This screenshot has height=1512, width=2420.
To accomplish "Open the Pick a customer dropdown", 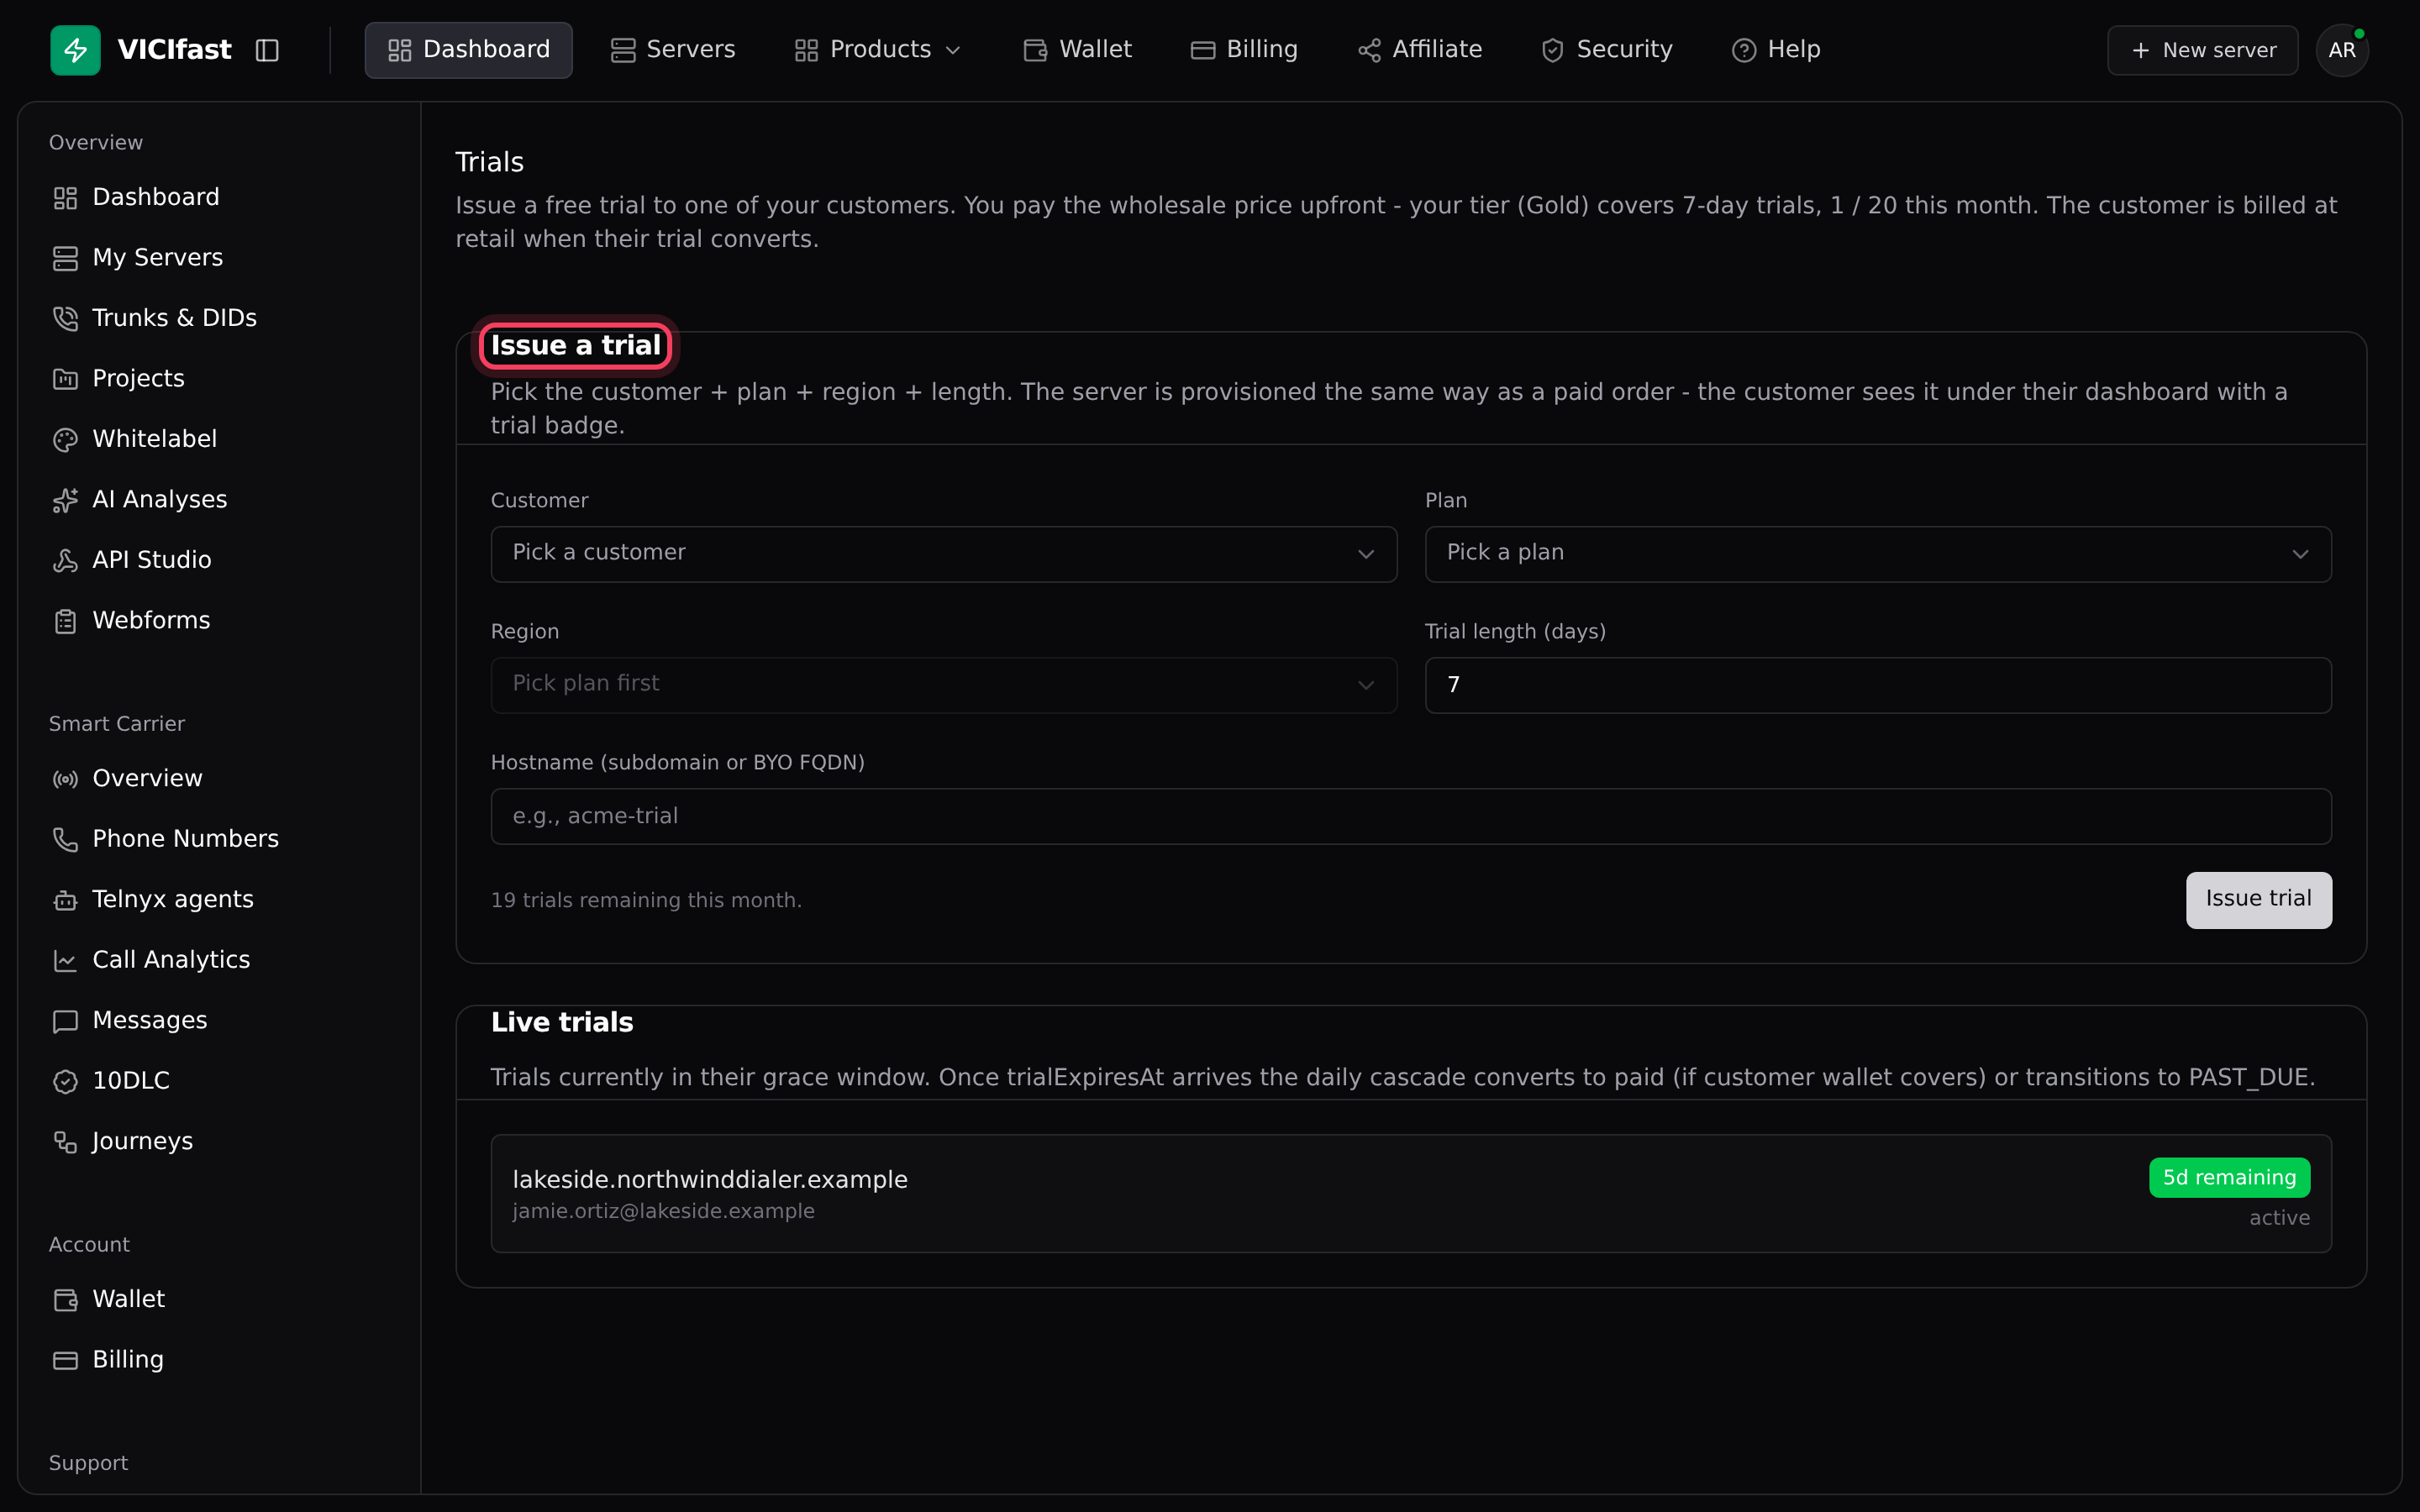I will point(943,554).
